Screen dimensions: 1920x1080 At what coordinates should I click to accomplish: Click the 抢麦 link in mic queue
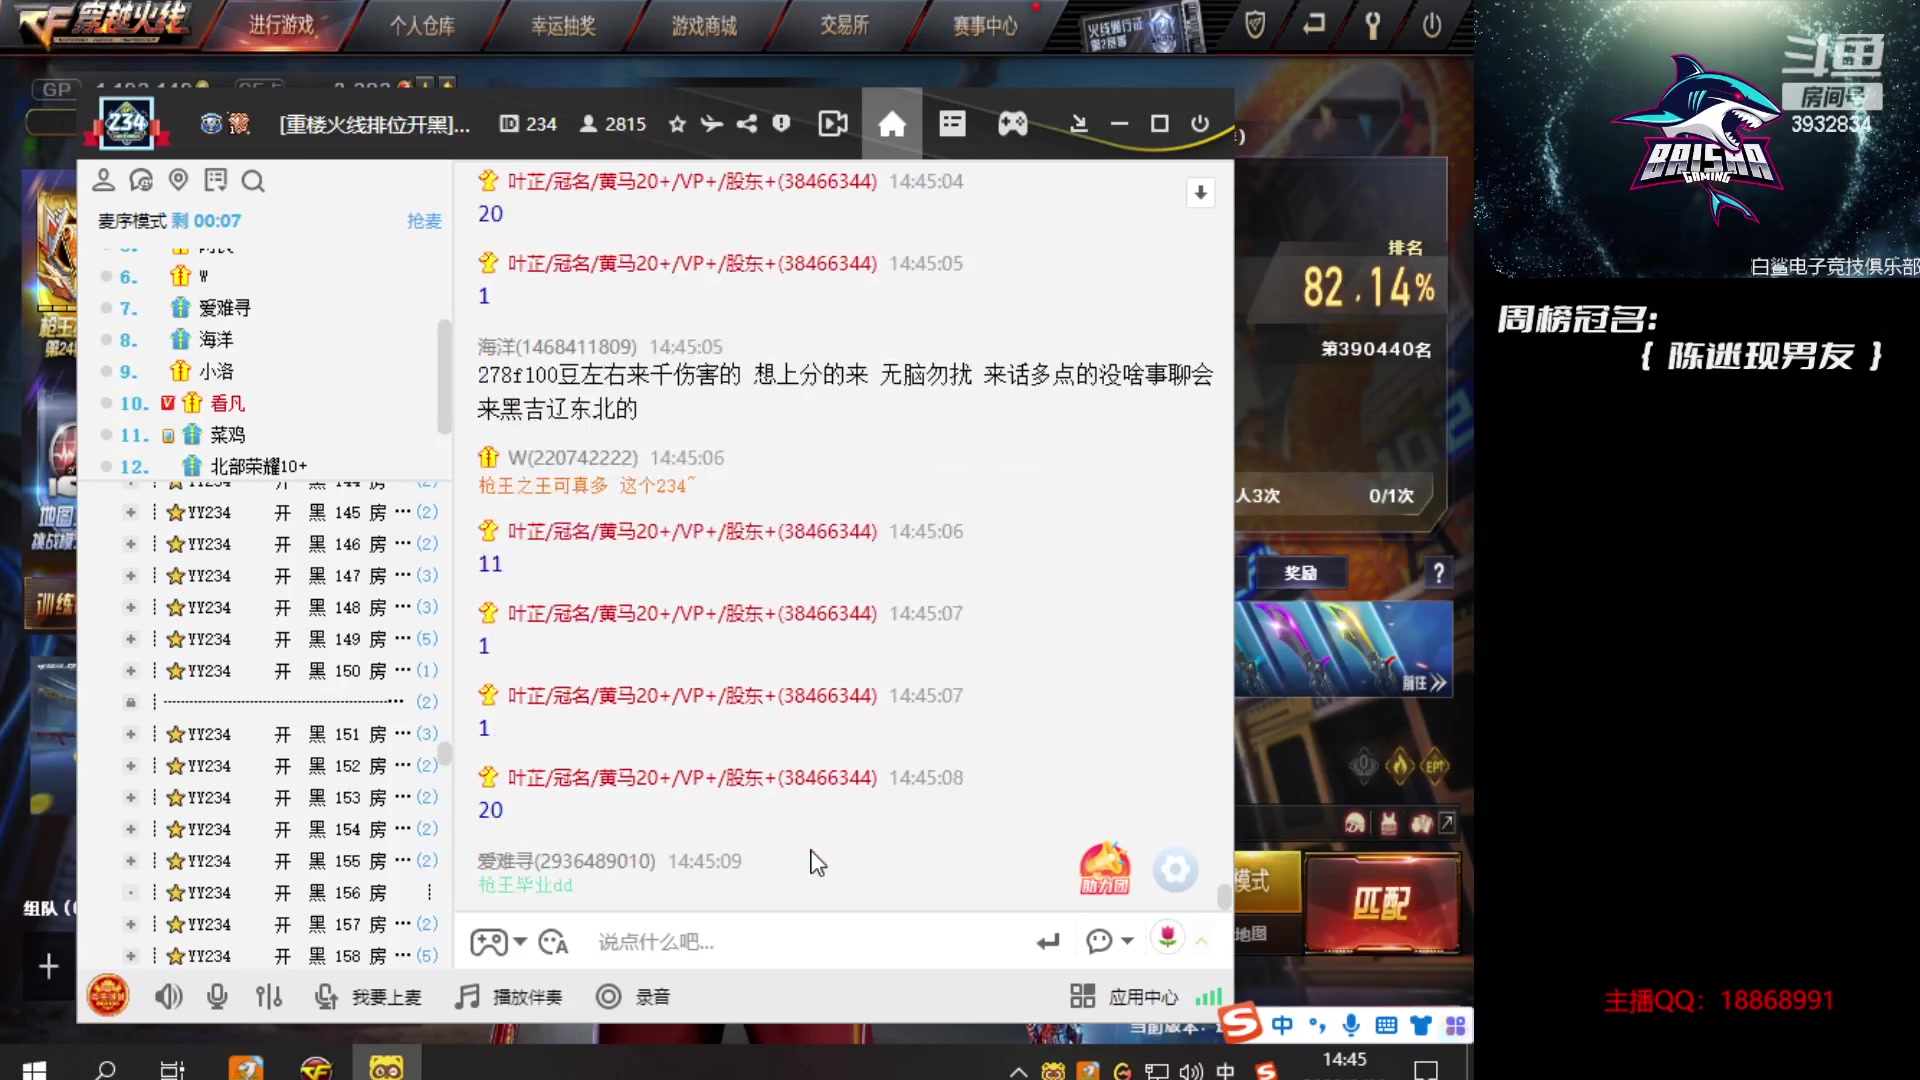point(424,221)
